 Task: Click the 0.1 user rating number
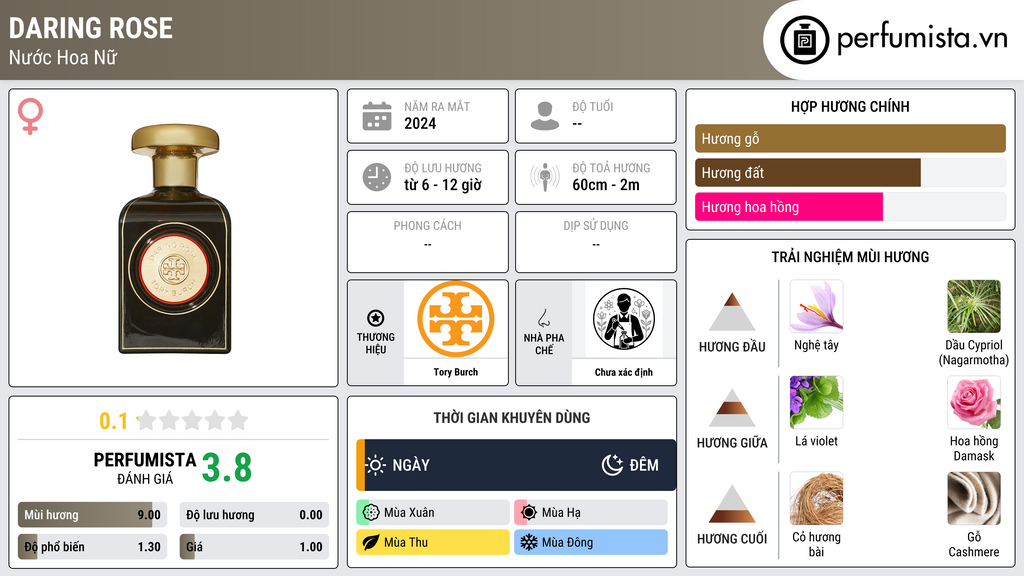114,421
